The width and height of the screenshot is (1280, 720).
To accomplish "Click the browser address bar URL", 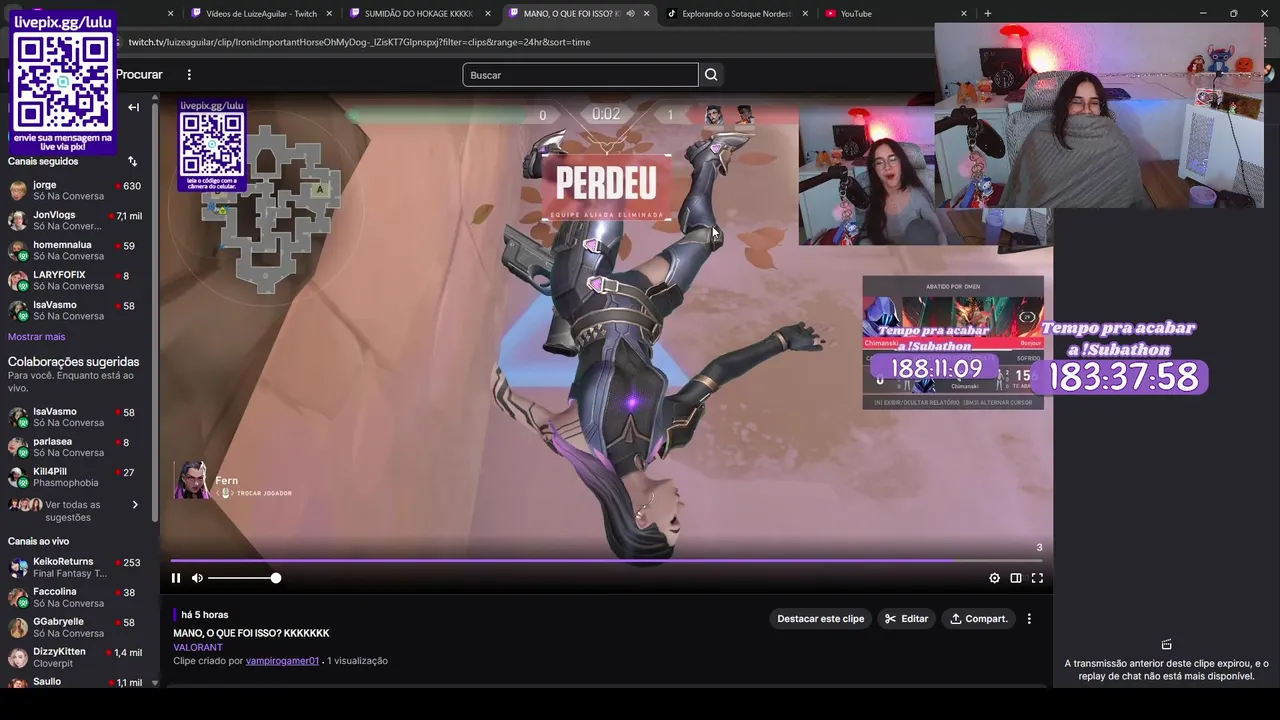I will [x=359, y=42].
